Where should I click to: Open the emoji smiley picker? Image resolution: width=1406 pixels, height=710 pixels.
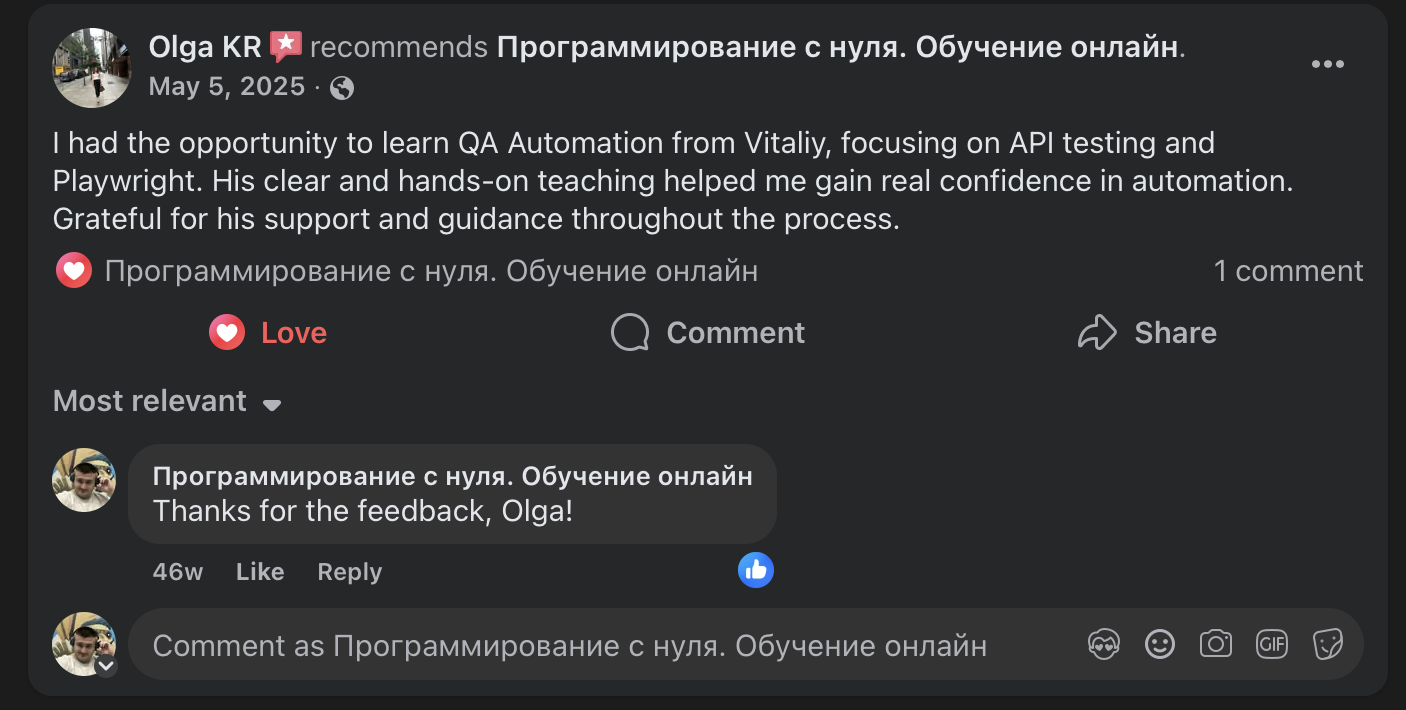[x=1159, y=644]
